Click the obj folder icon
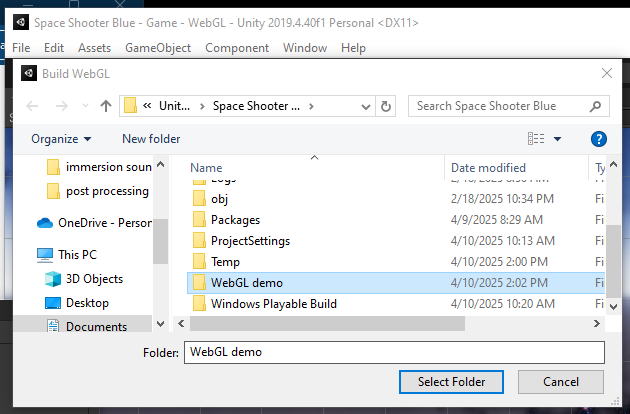 pyautogui.click(x=199, y=199)
